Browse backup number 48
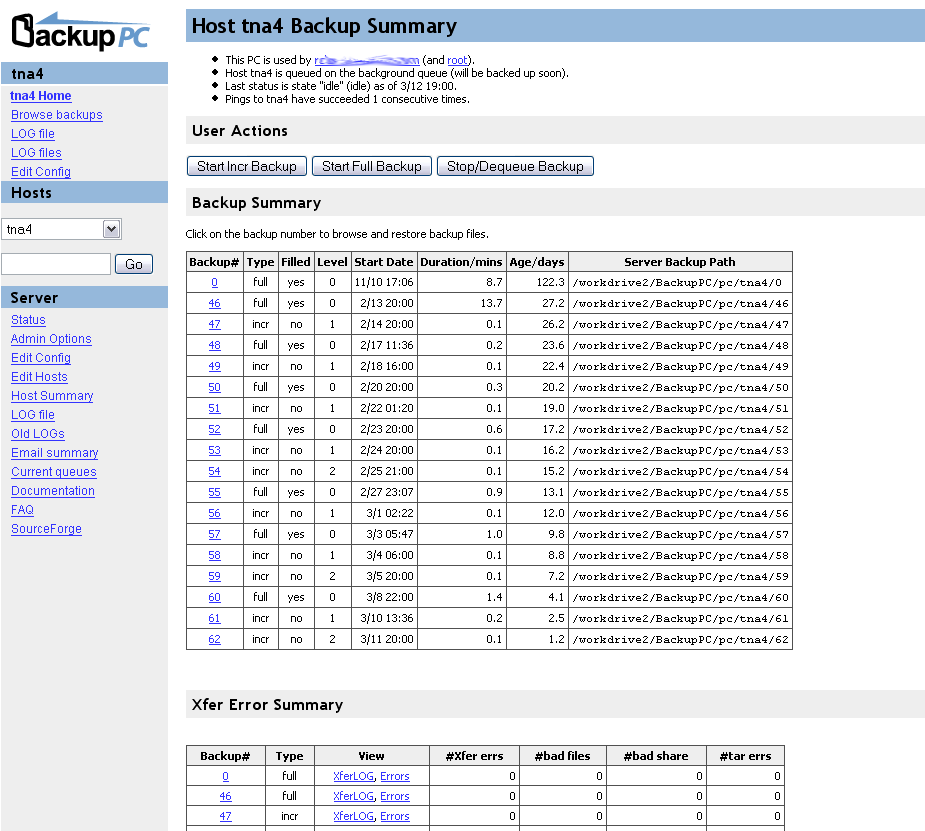The image size is (925, 831). click(214, 346)
